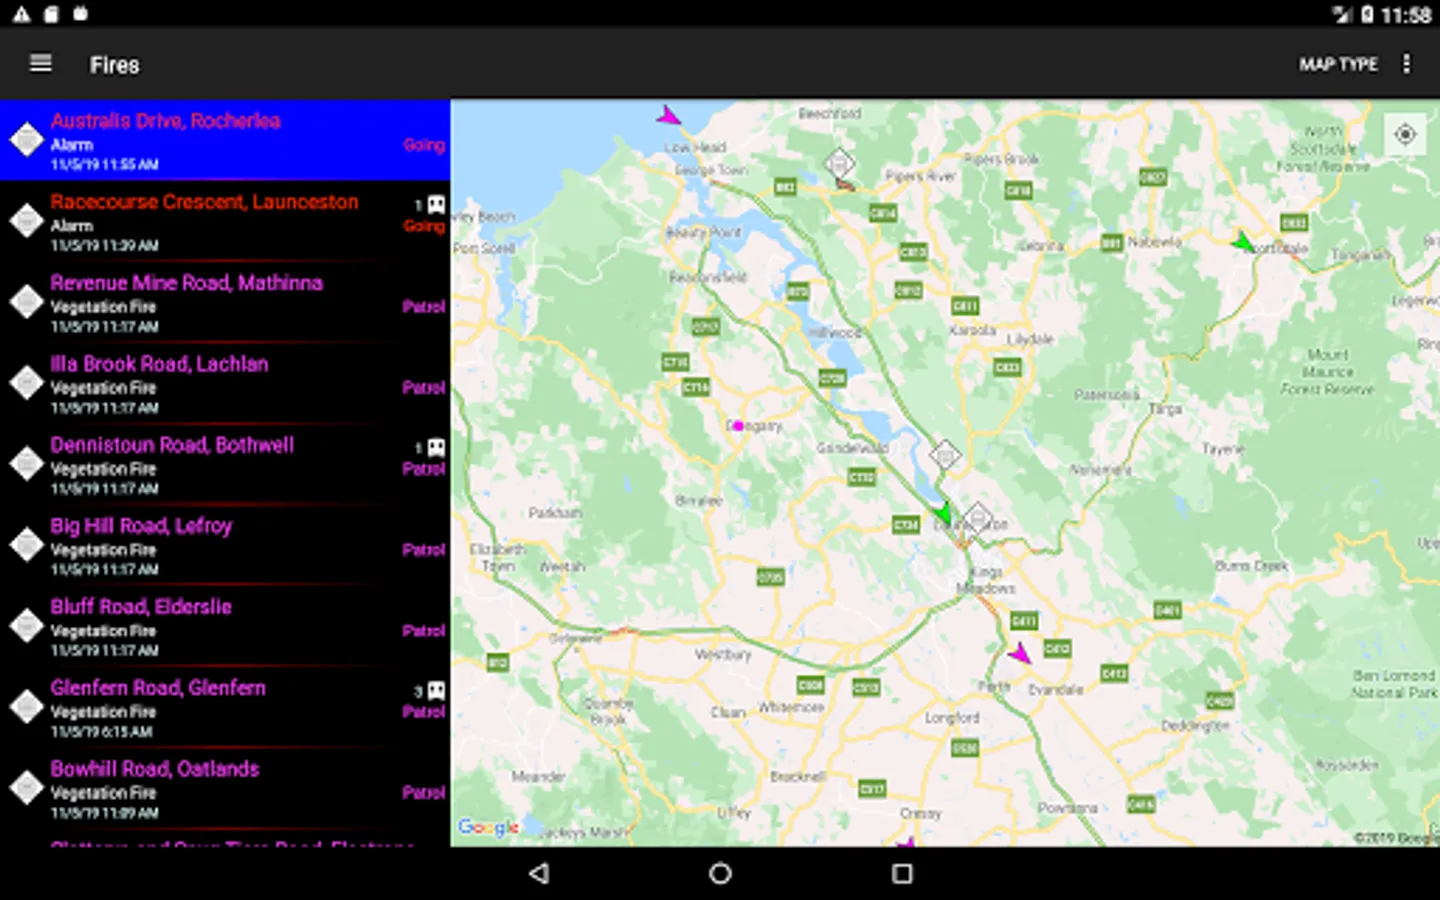Expand the fire icon on Illa Brook Road entry
Screen dimensions: 1440x900
[26, 383]
